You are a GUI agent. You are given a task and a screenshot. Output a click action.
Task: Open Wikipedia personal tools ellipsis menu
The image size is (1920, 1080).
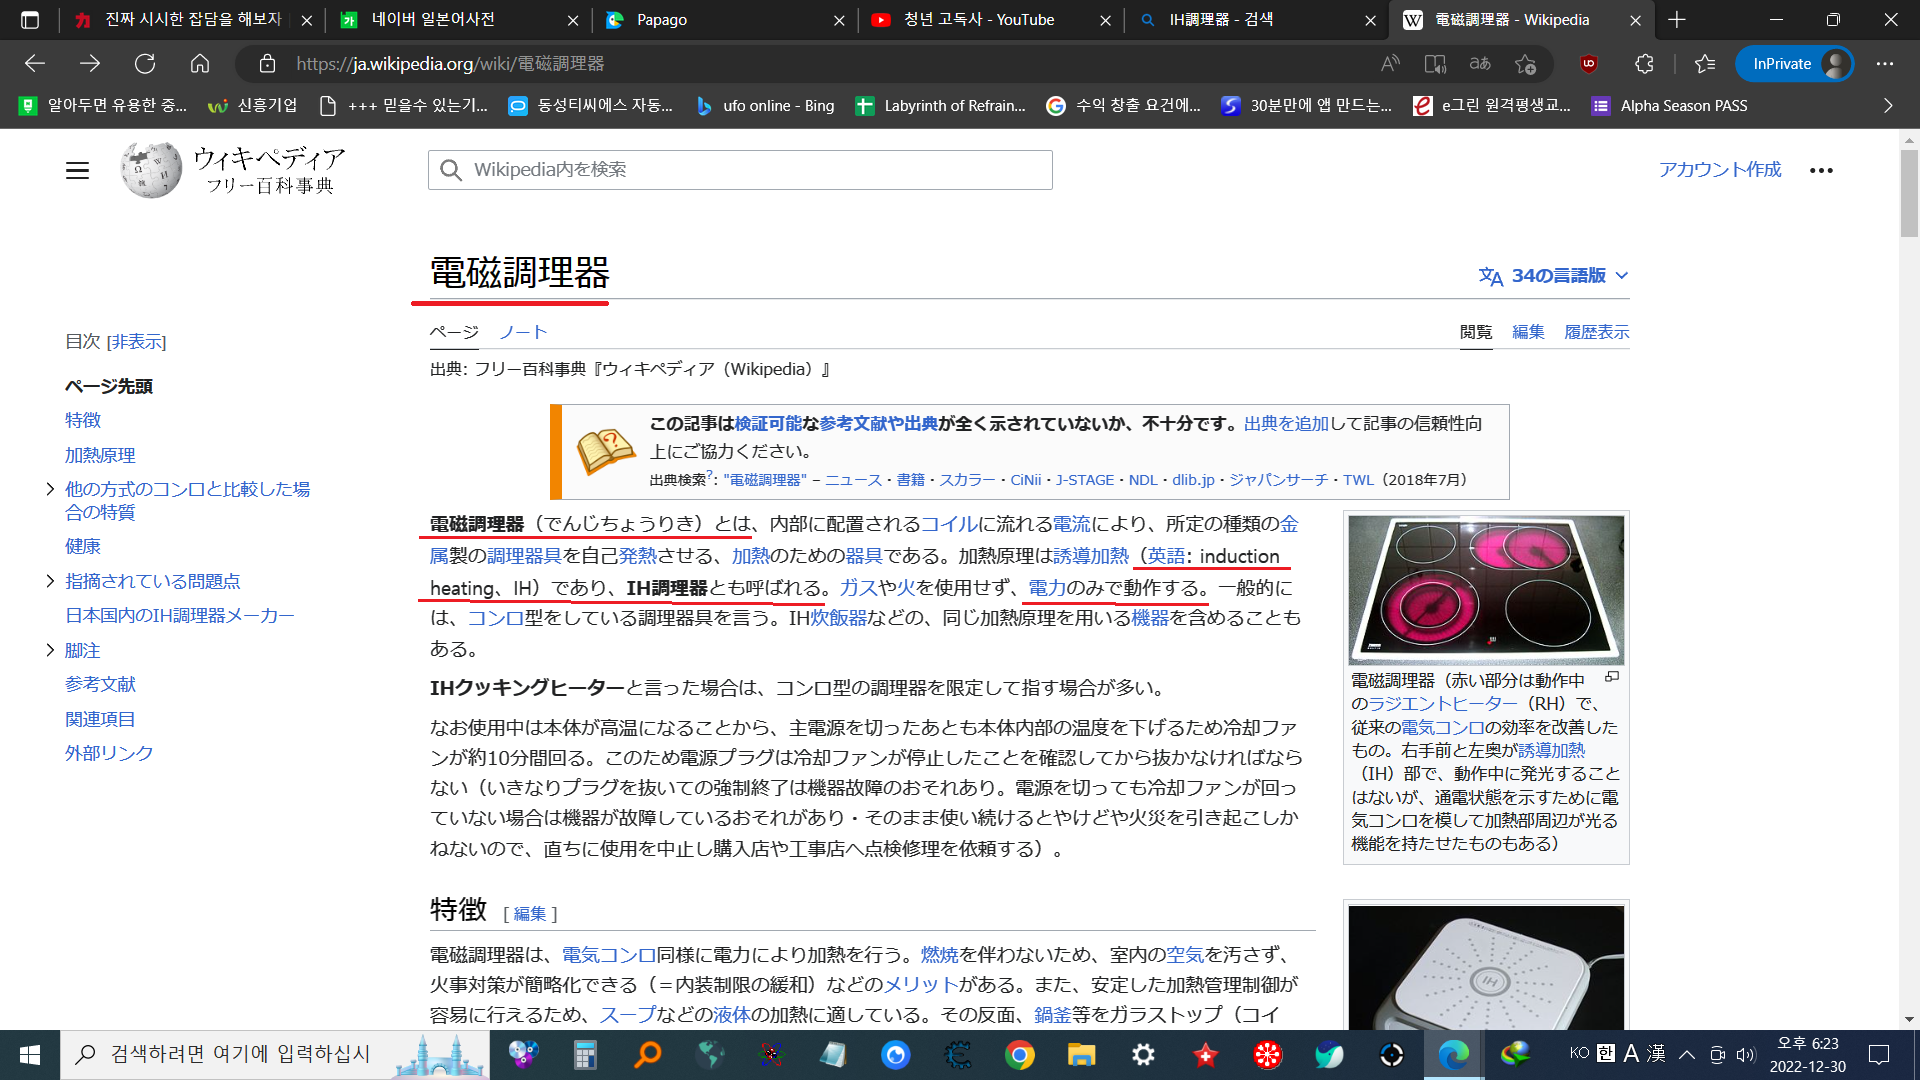(x=1821, y=171)
